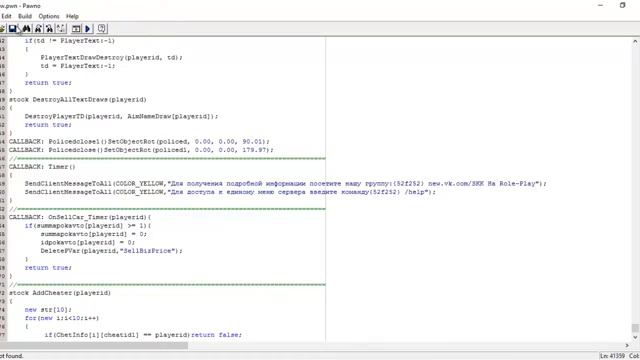Click the Help toolbar icon
Screen dimensions: 640x360
pos(102,29)
